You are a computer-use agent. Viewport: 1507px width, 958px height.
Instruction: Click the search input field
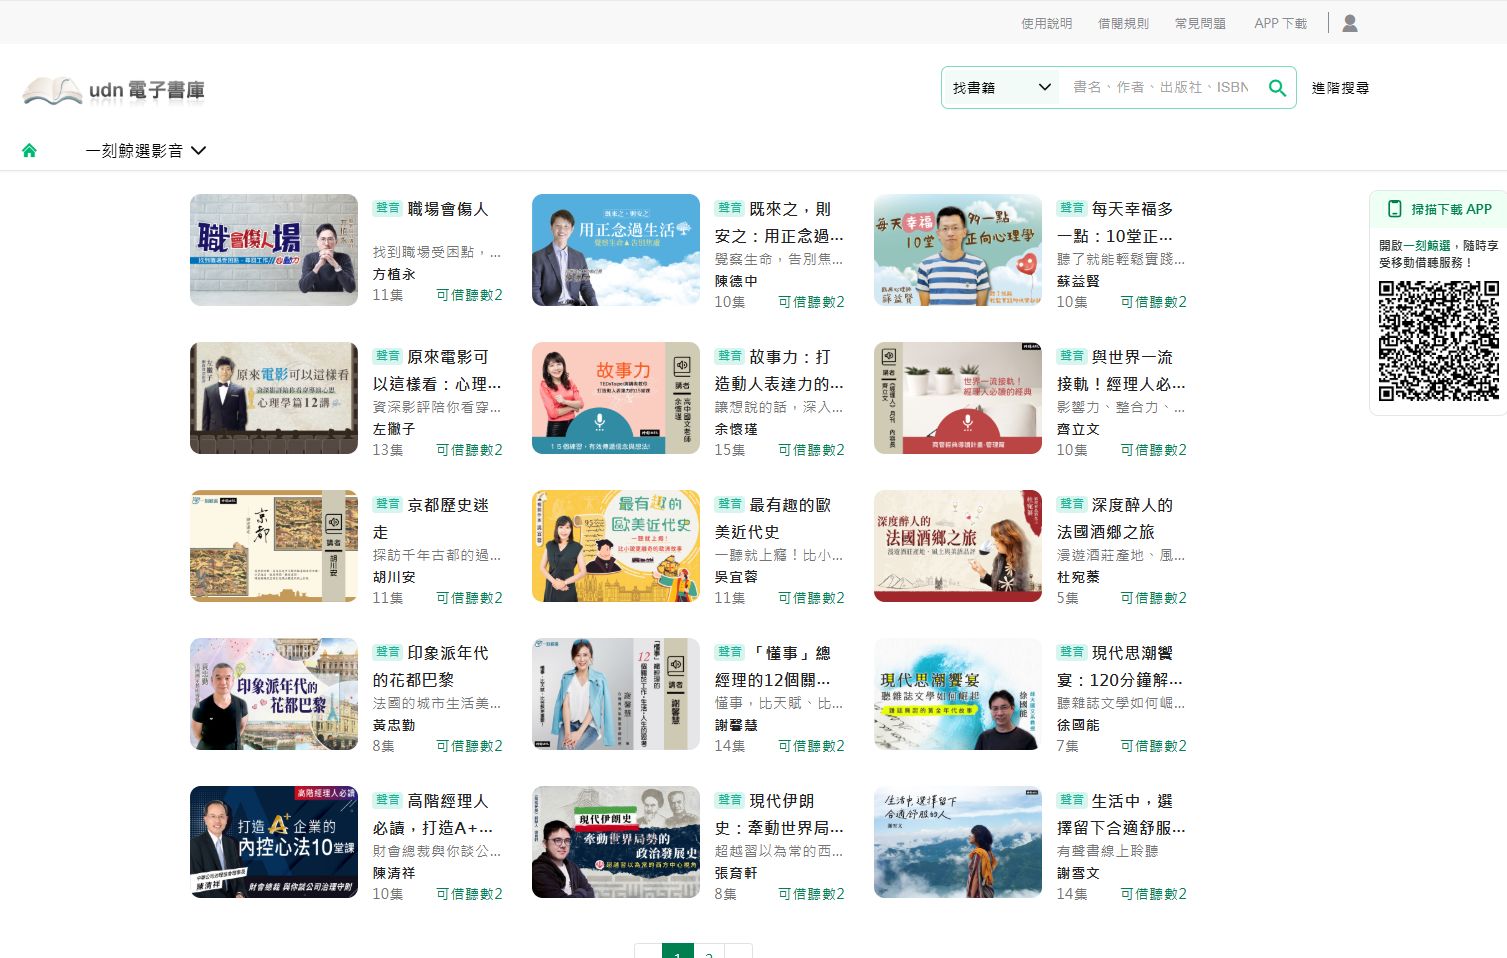pos(1160,88)
